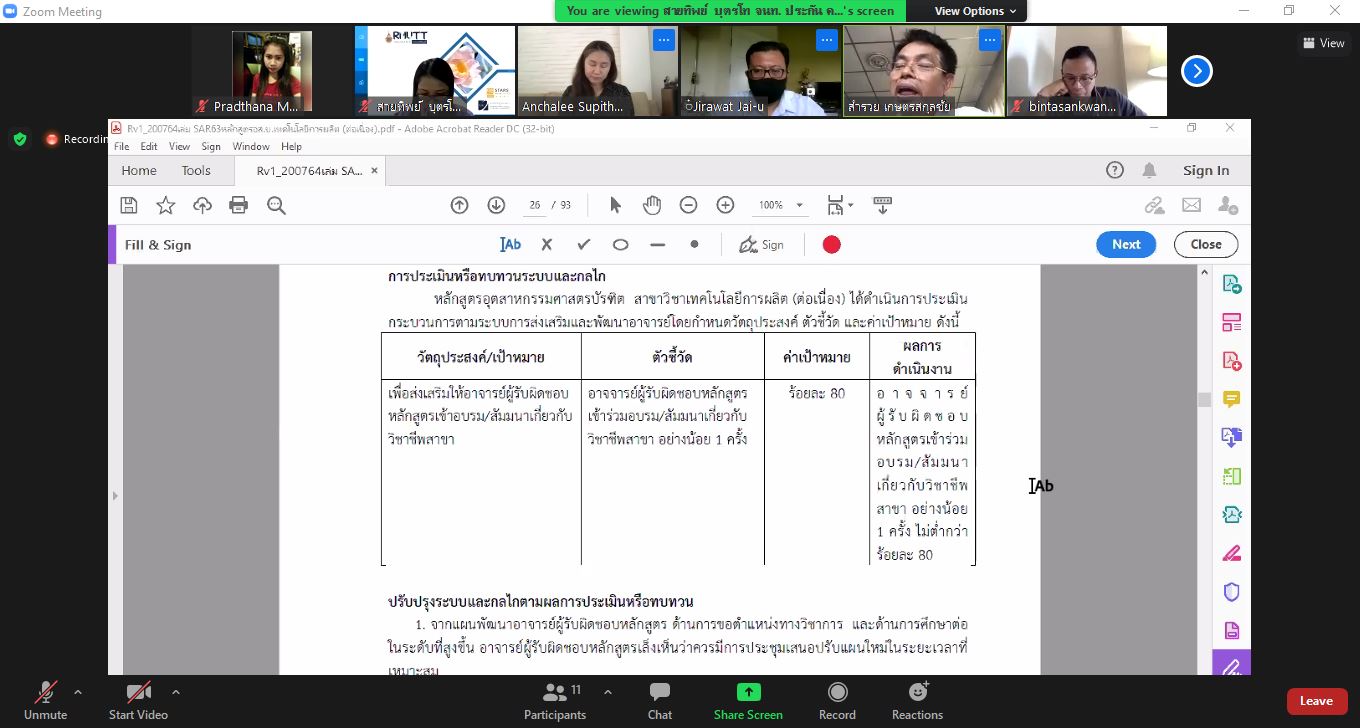The width and height of the screenshot is (1360, 728).
Task: Expand audio options next to Unmute
Action: coord(78,692)
